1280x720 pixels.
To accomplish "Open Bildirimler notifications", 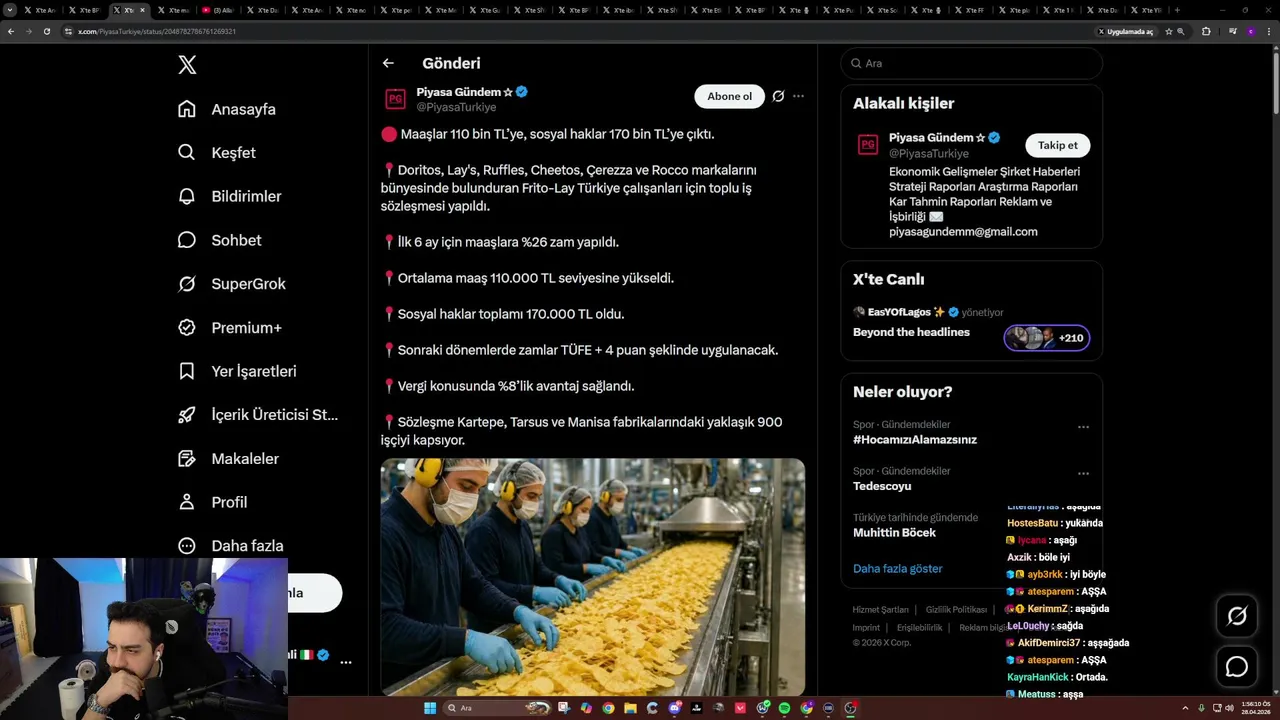I will (229, 197).
